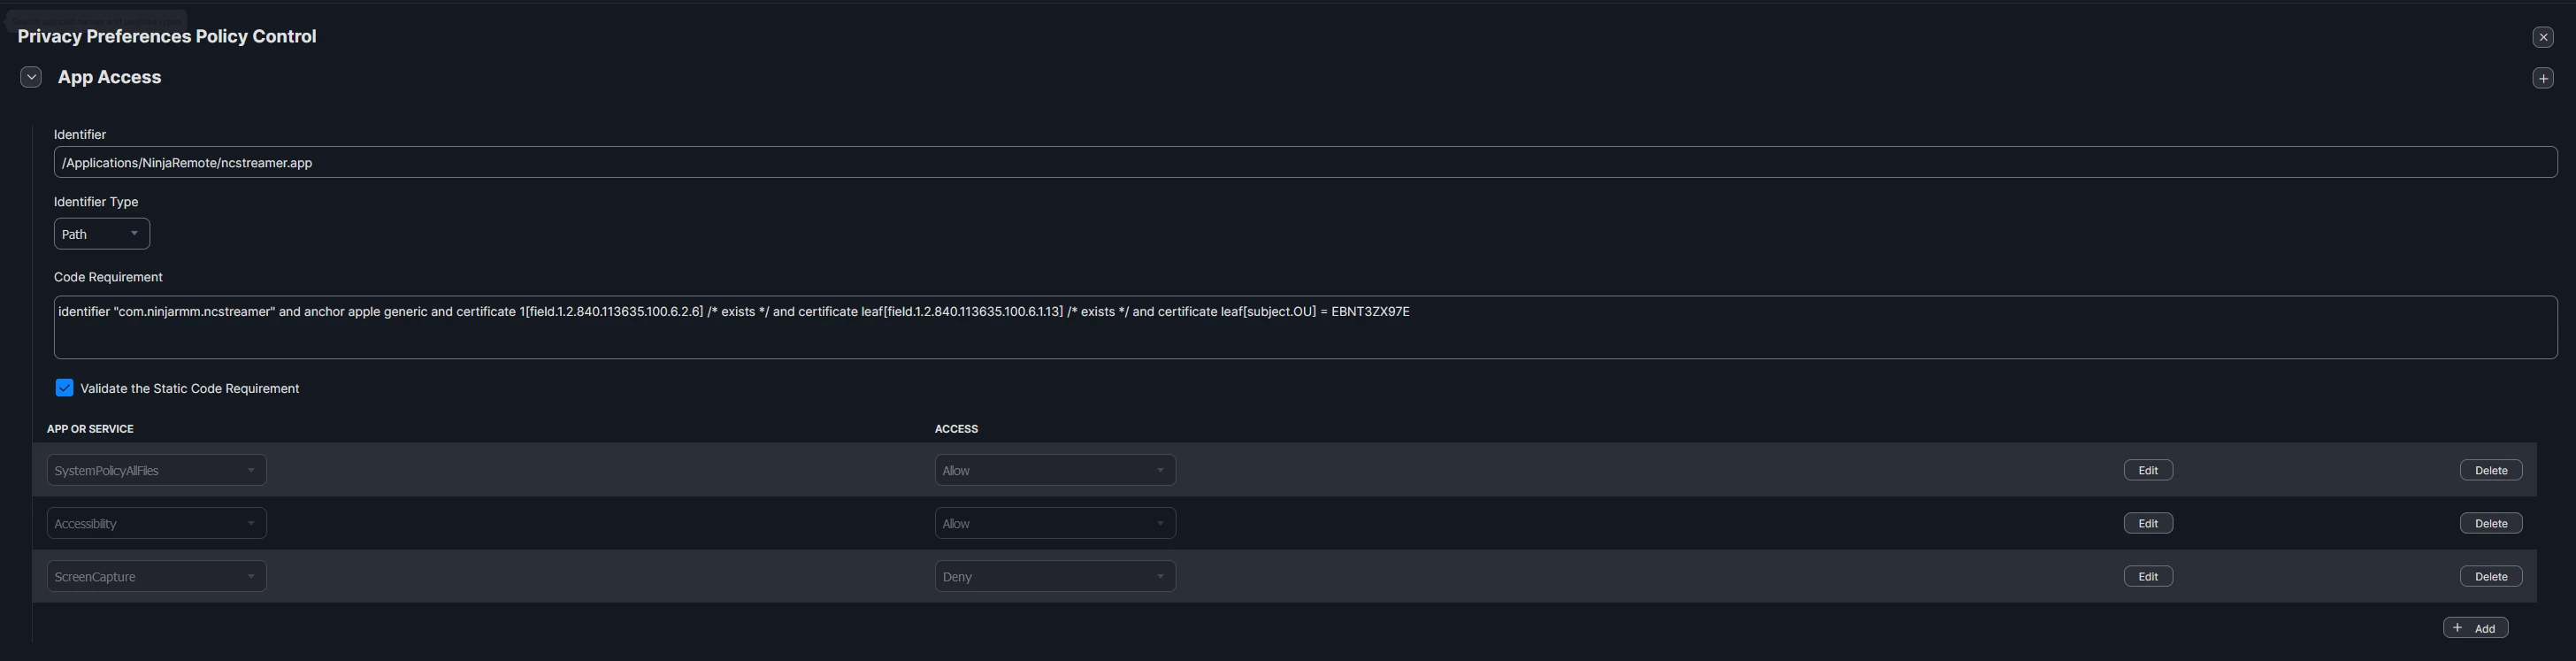Close the Privacy Preferences Policy Control dialog
The image size is (2576, 661).
pos(2543,37)
